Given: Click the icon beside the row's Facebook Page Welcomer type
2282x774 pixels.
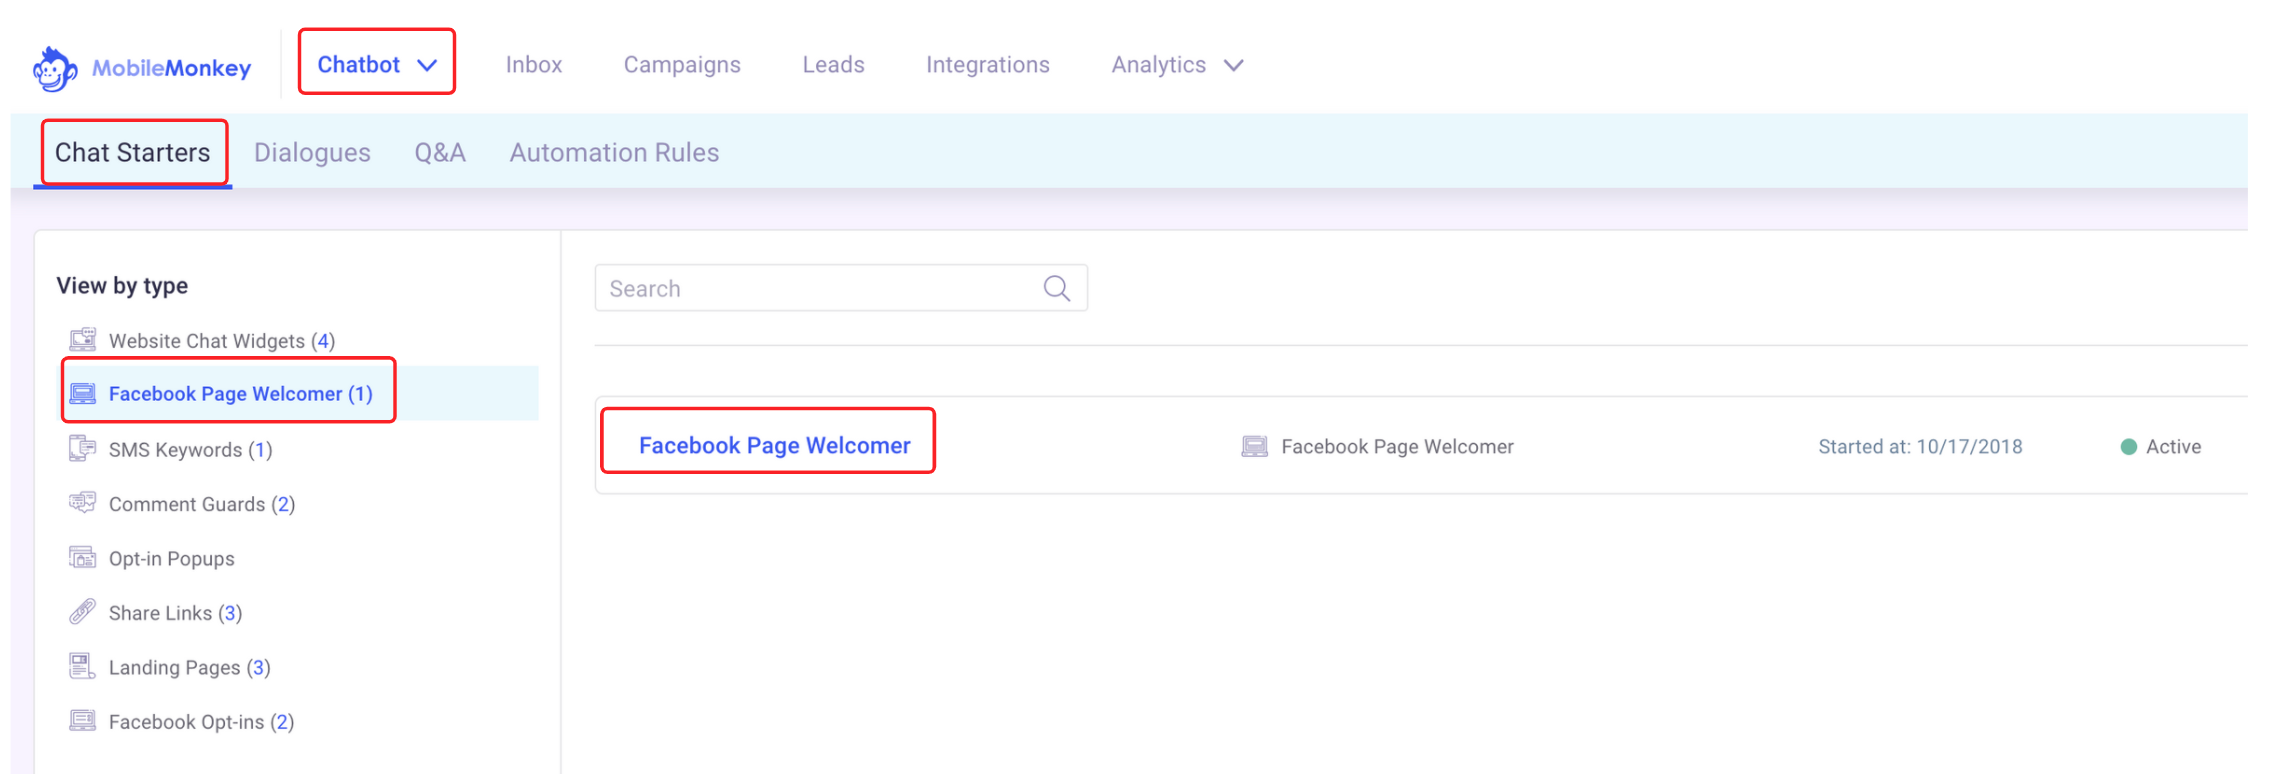Looking at the screenshot, I should tap(1255, 446).
